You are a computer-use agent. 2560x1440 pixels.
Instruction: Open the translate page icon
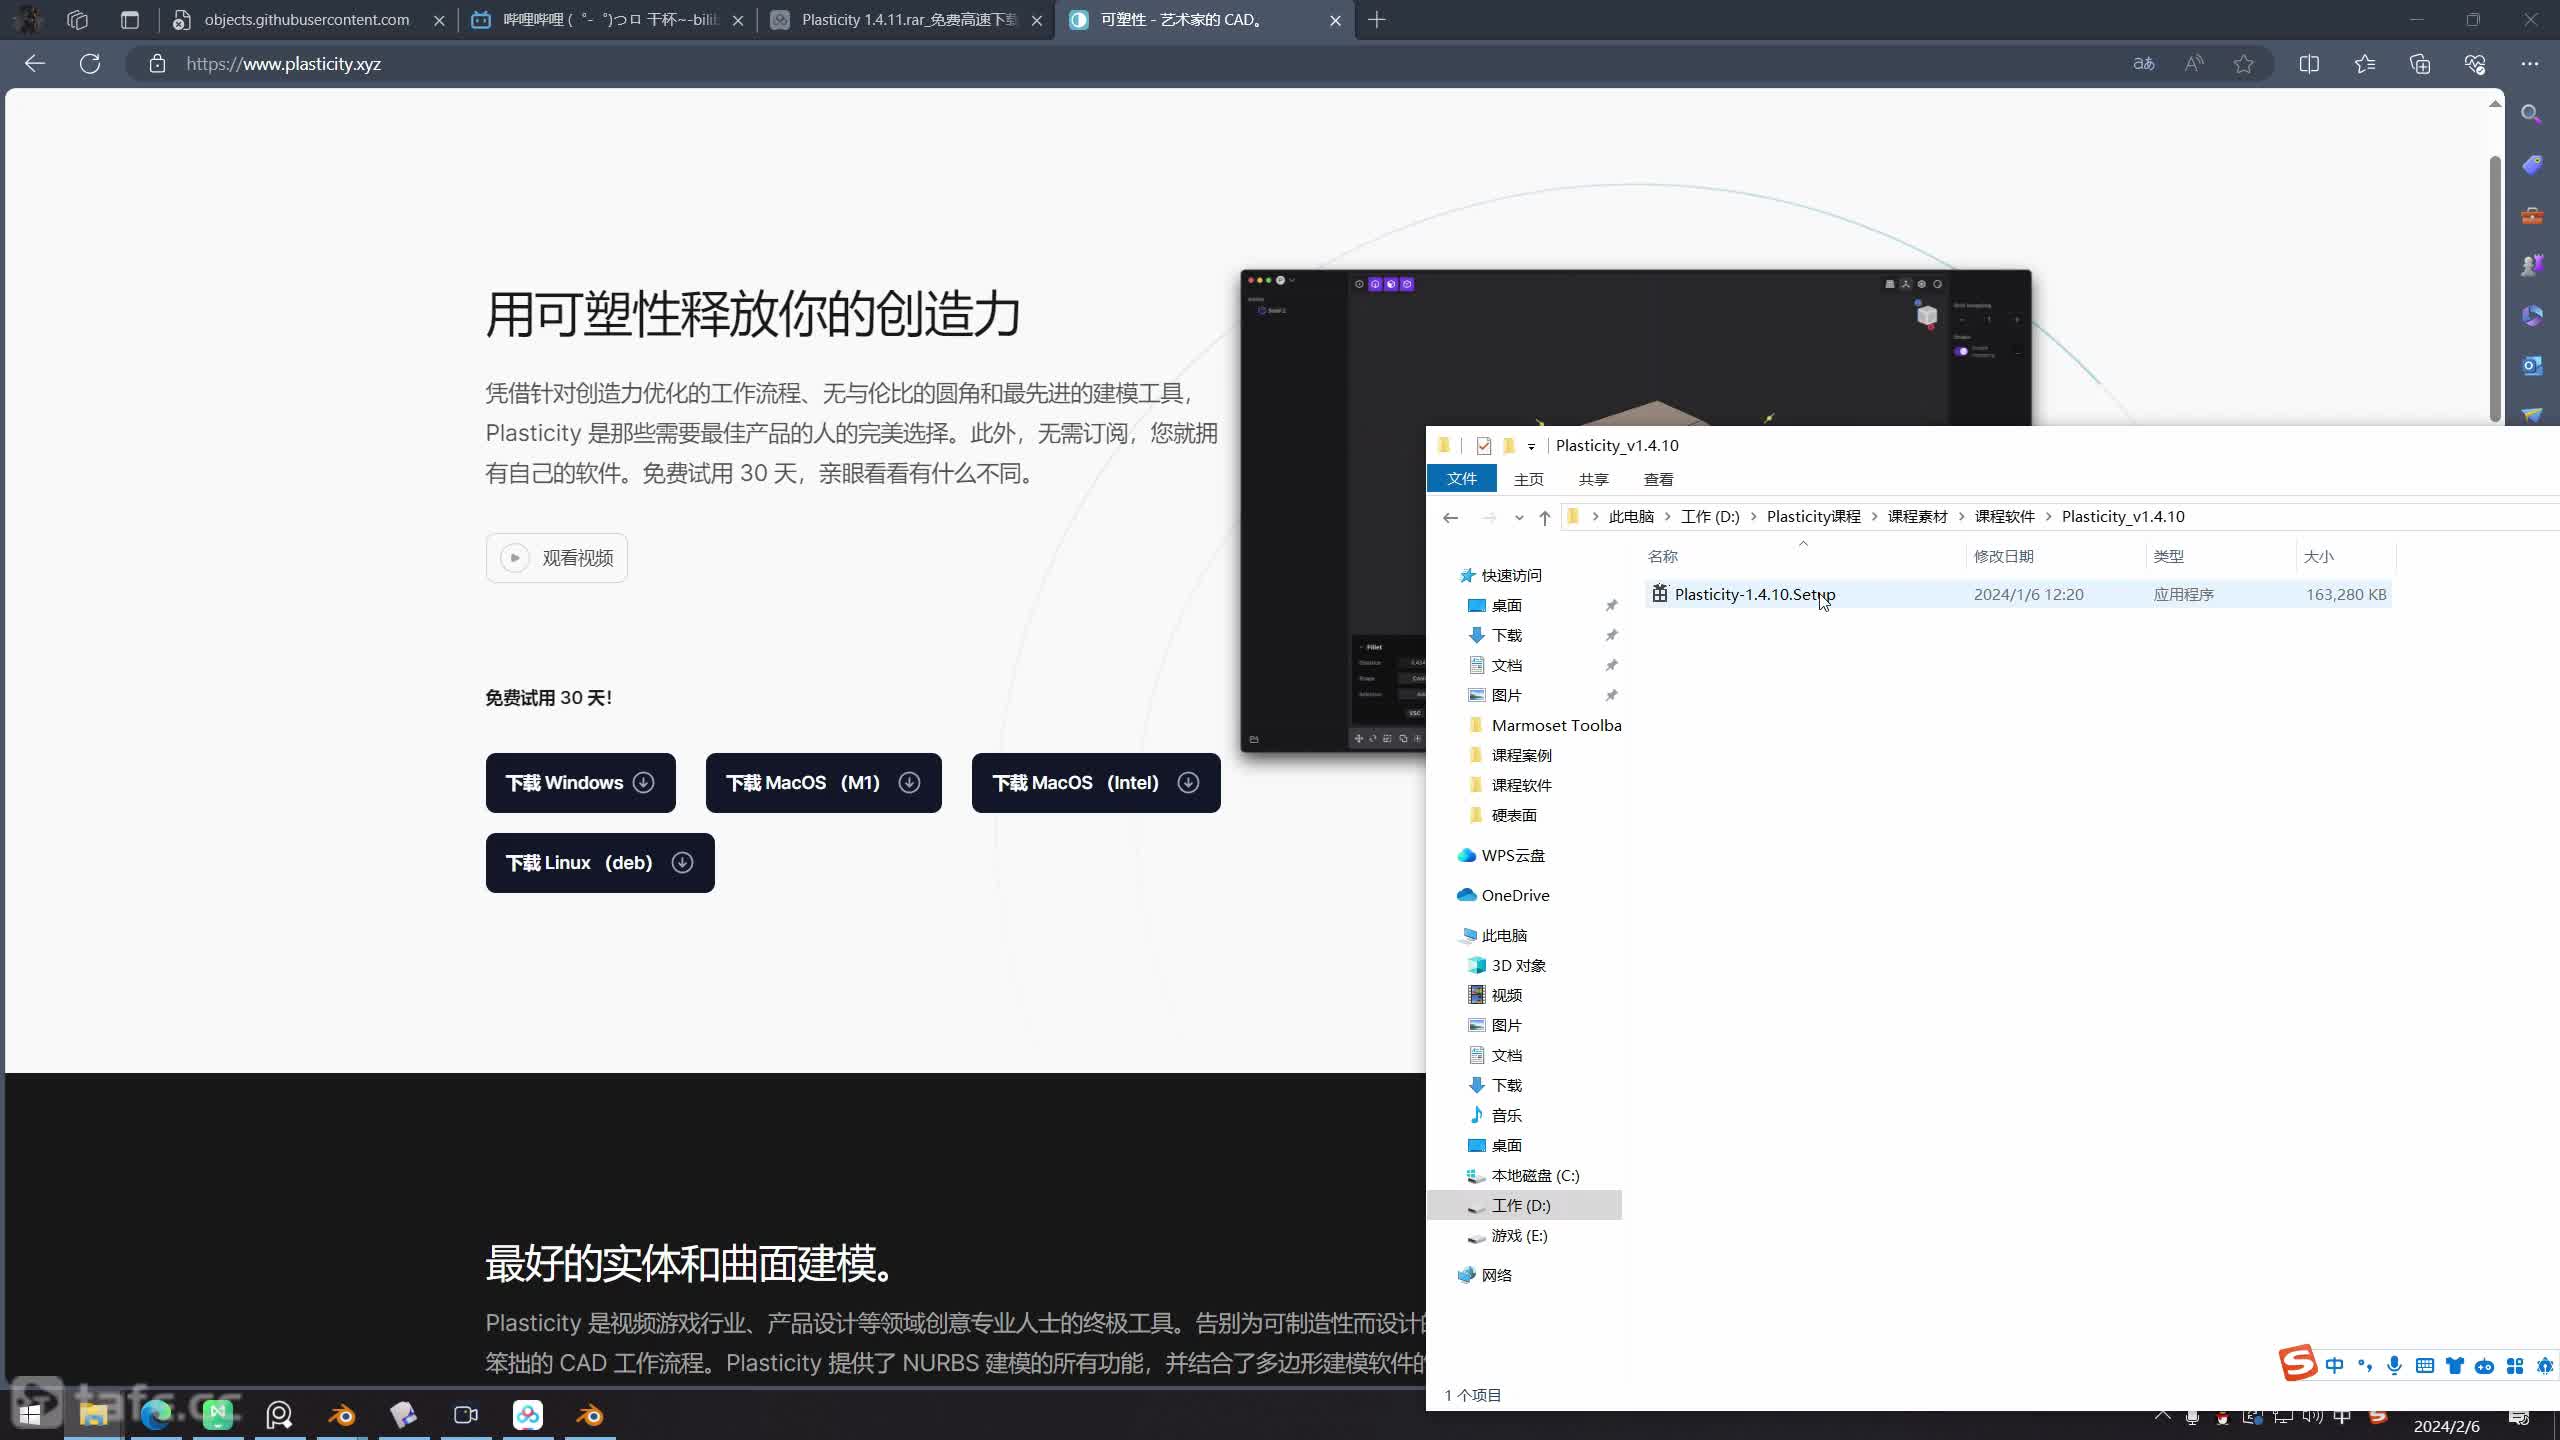pyautogui.click(x=2143, y=64)
